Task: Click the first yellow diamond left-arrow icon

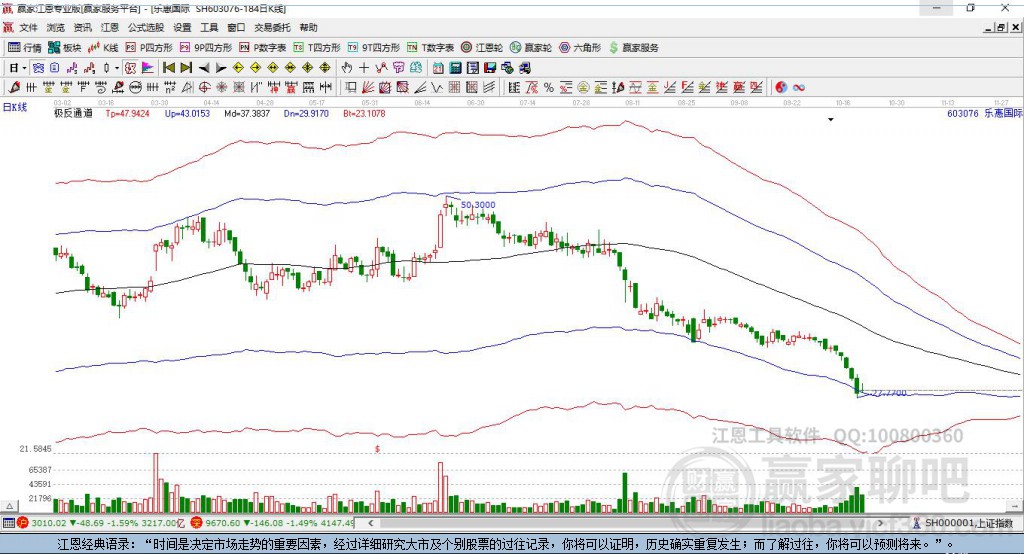Action: tap(238, 68)
